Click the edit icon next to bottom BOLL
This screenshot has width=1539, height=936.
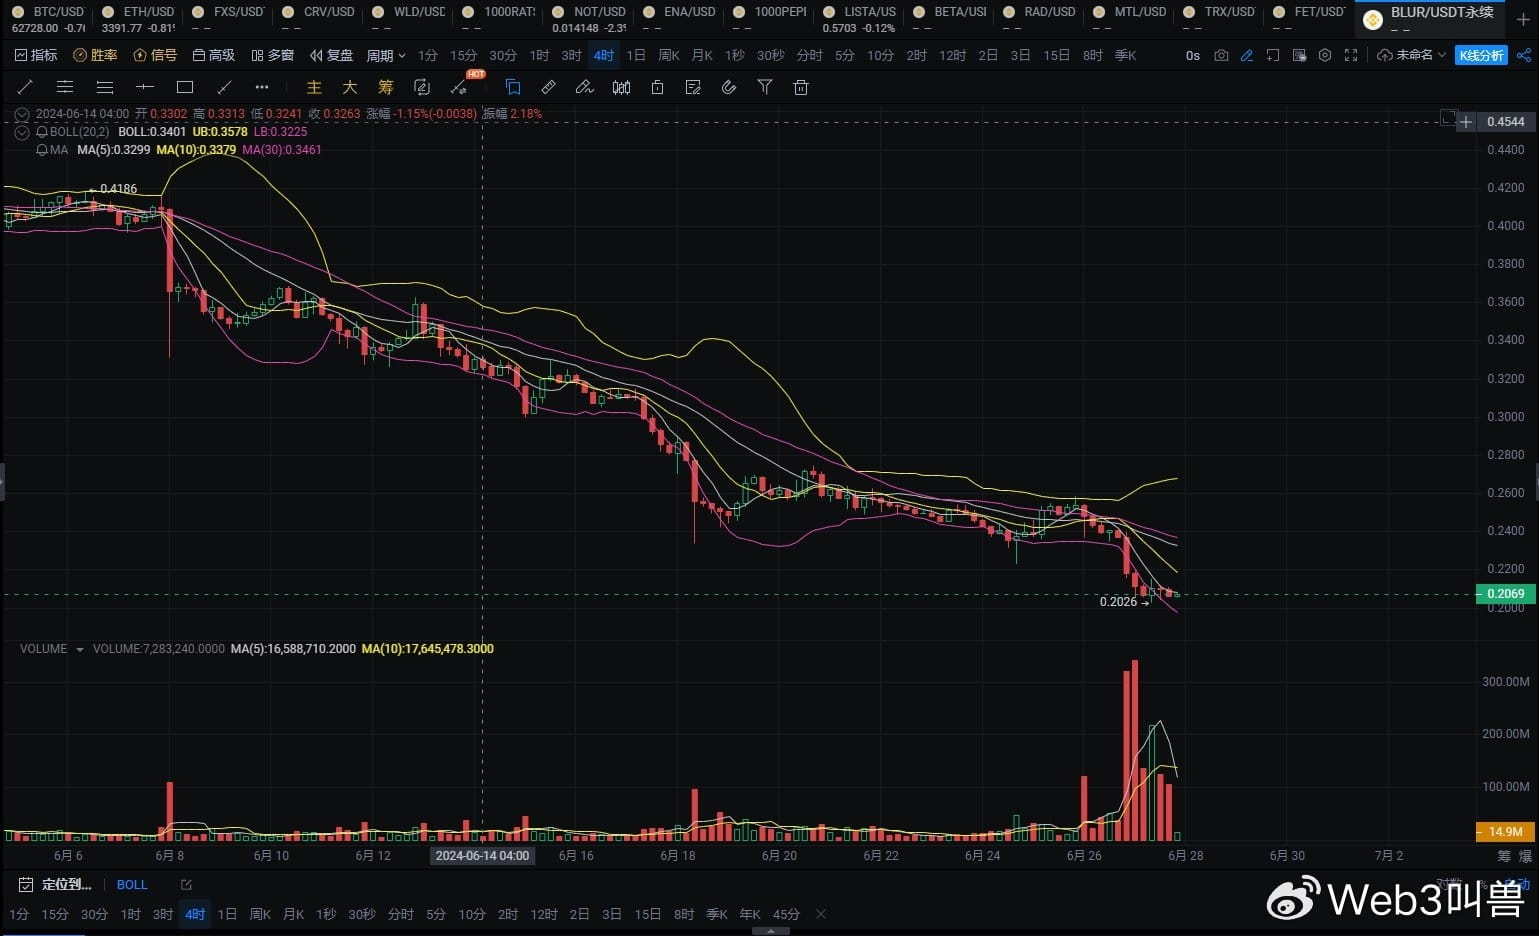pyautogui.click(x=186, y=885)
